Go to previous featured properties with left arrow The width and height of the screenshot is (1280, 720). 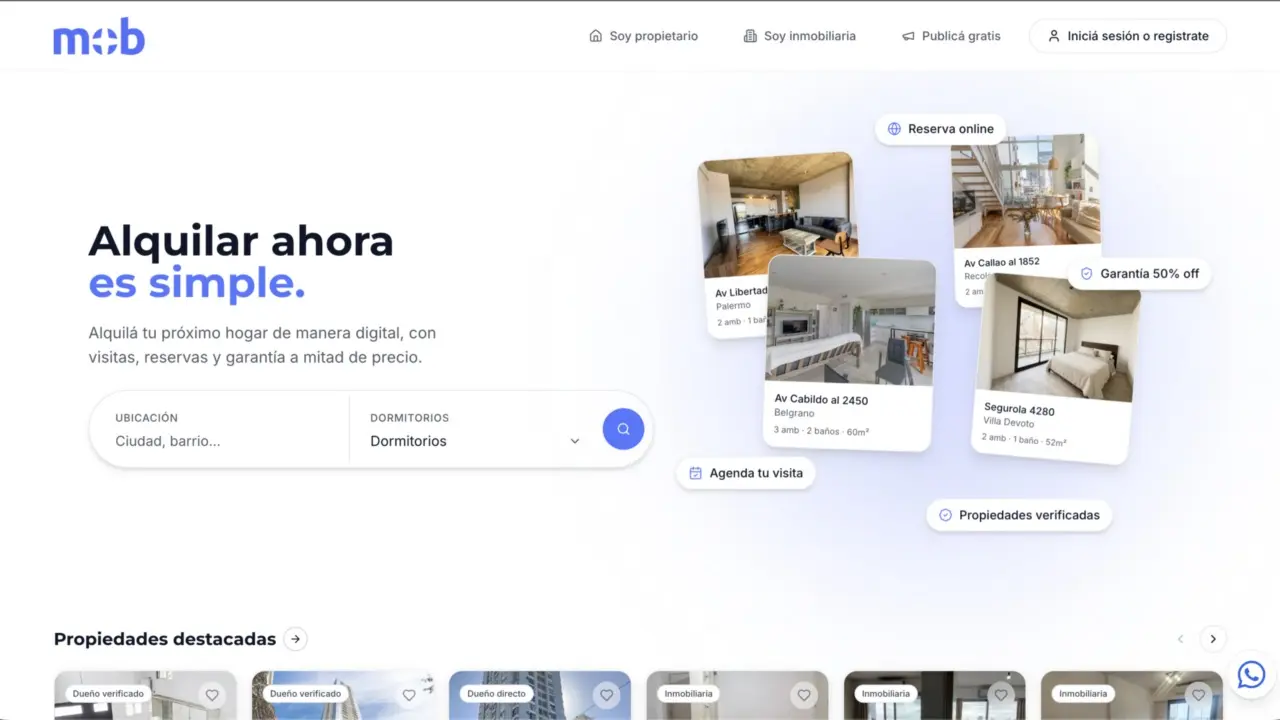pos(1180,639)
